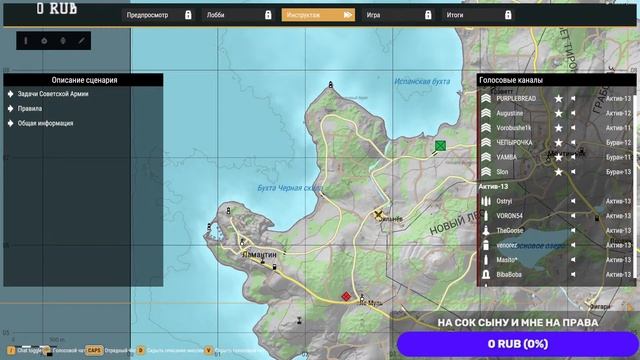
Task: Toggle star for VAMBA
Action: pyautogui.click(x=558, y=157)
